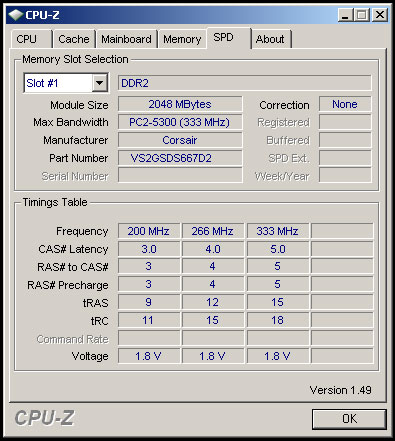
Task: Switch to the CPU tab
Action: pyautogui.click(x=32, y=39)
